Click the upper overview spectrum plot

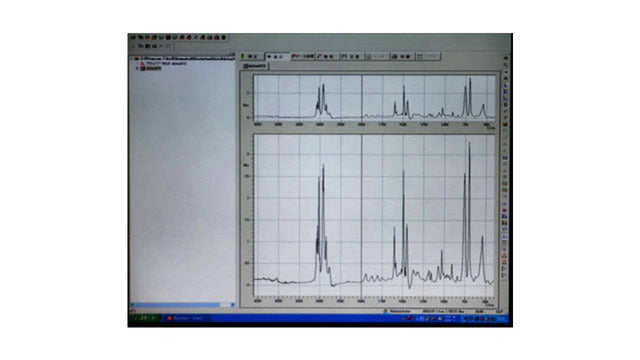pyautogui.click(x=374, y=98)
